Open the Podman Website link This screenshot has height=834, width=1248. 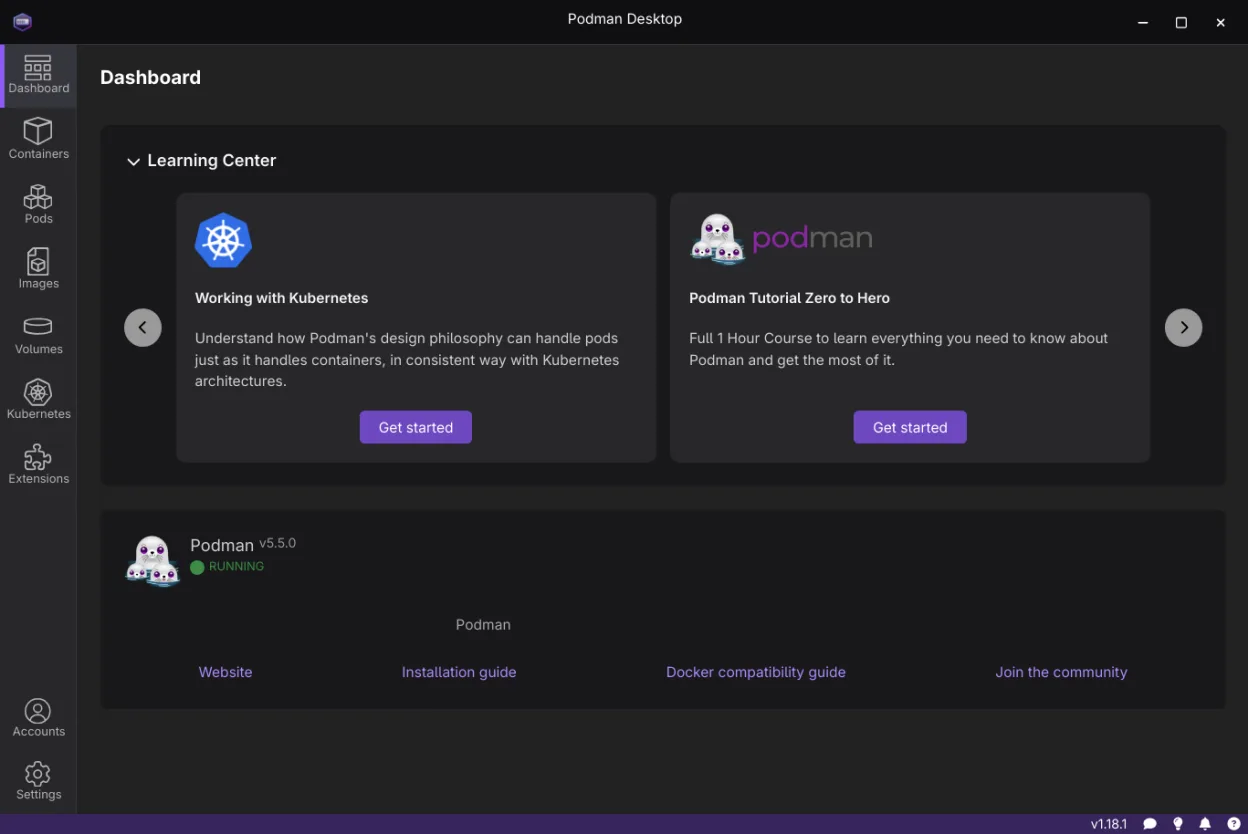coord(226,672)
